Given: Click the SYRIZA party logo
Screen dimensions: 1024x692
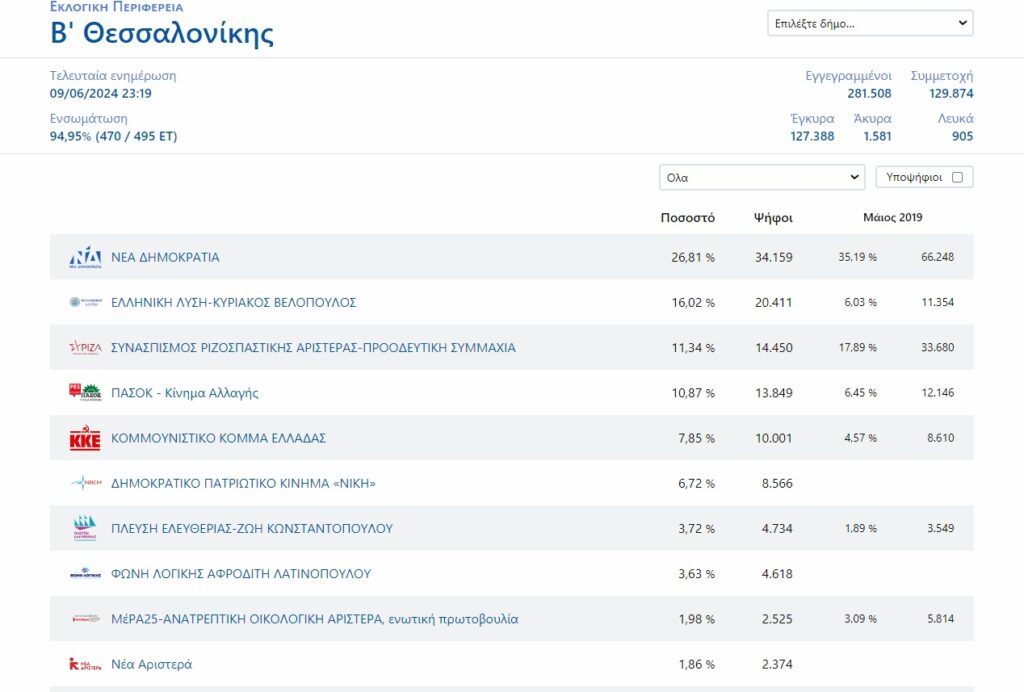Looking at the screenshot, I should (x=86, y=347).
